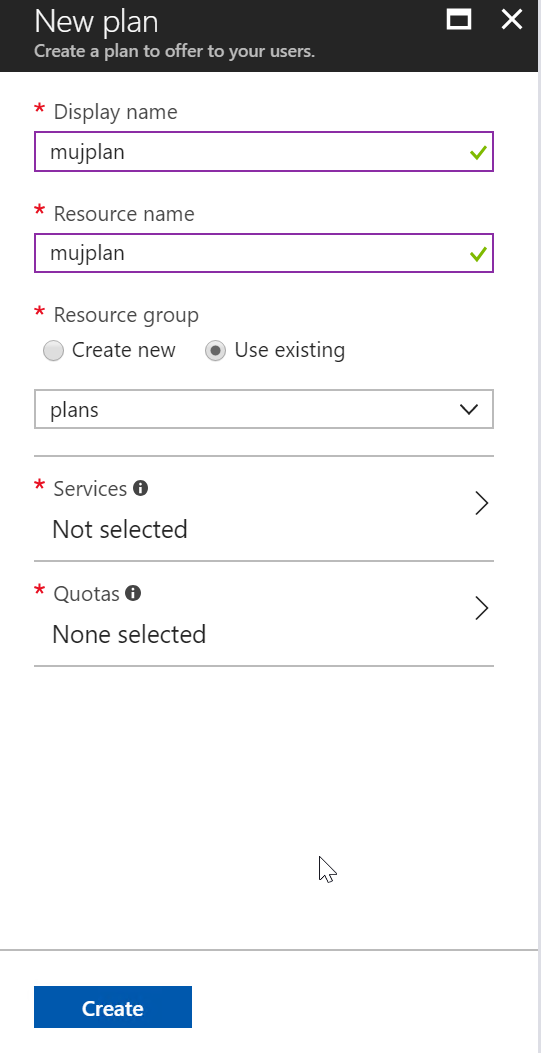
Task: Click the Resource name input field
Action: click(264, 253)
